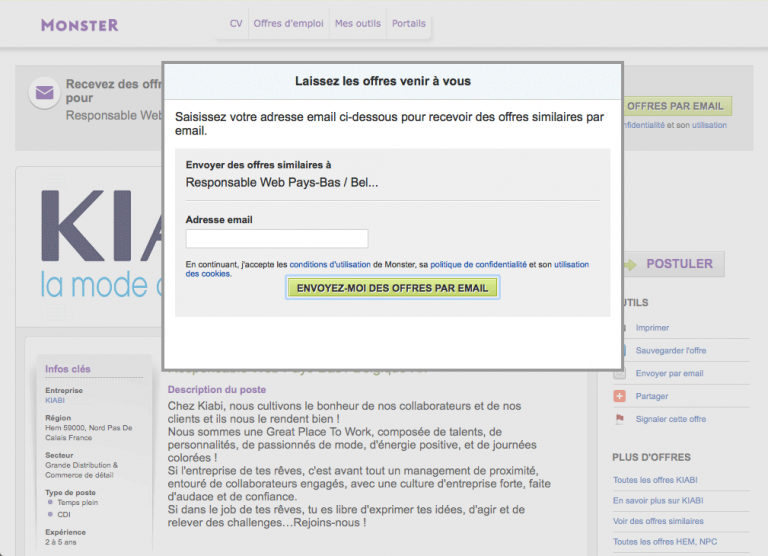Open the Mes outils menu
Image resolution: width=768 pixels, height=556 pixels.
[x=358, y=24]
